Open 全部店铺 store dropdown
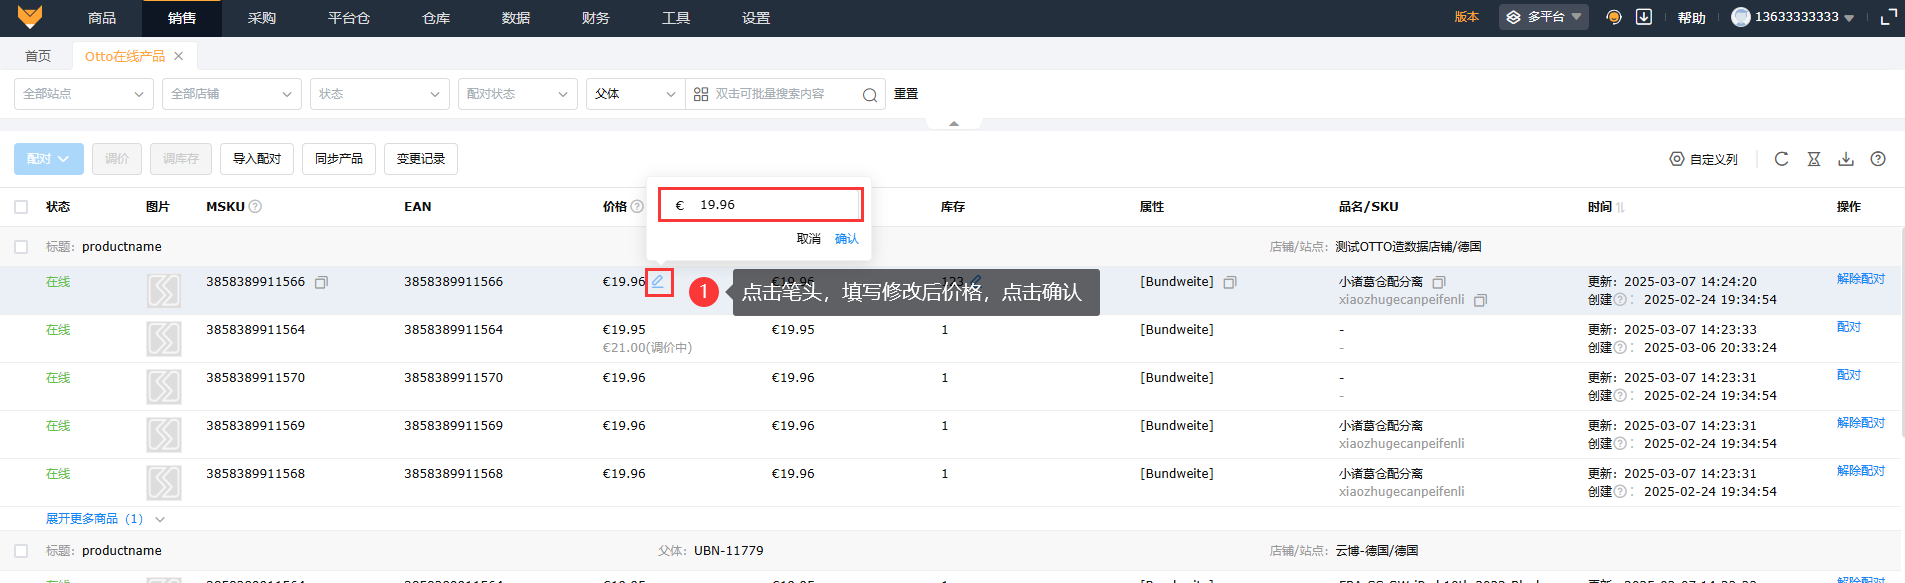This screenshot has height=583, width=1905. (x=232, y=94)
